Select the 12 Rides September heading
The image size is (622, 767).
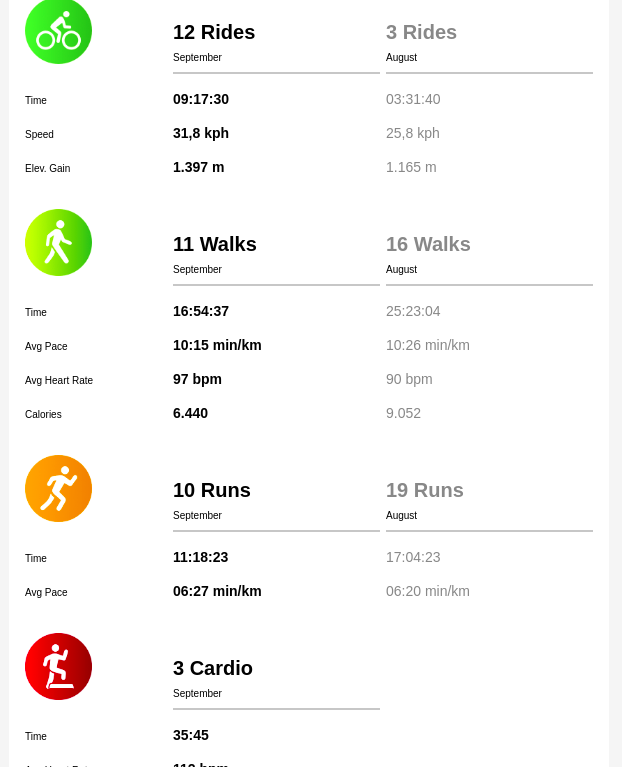(x=214, y=32)
